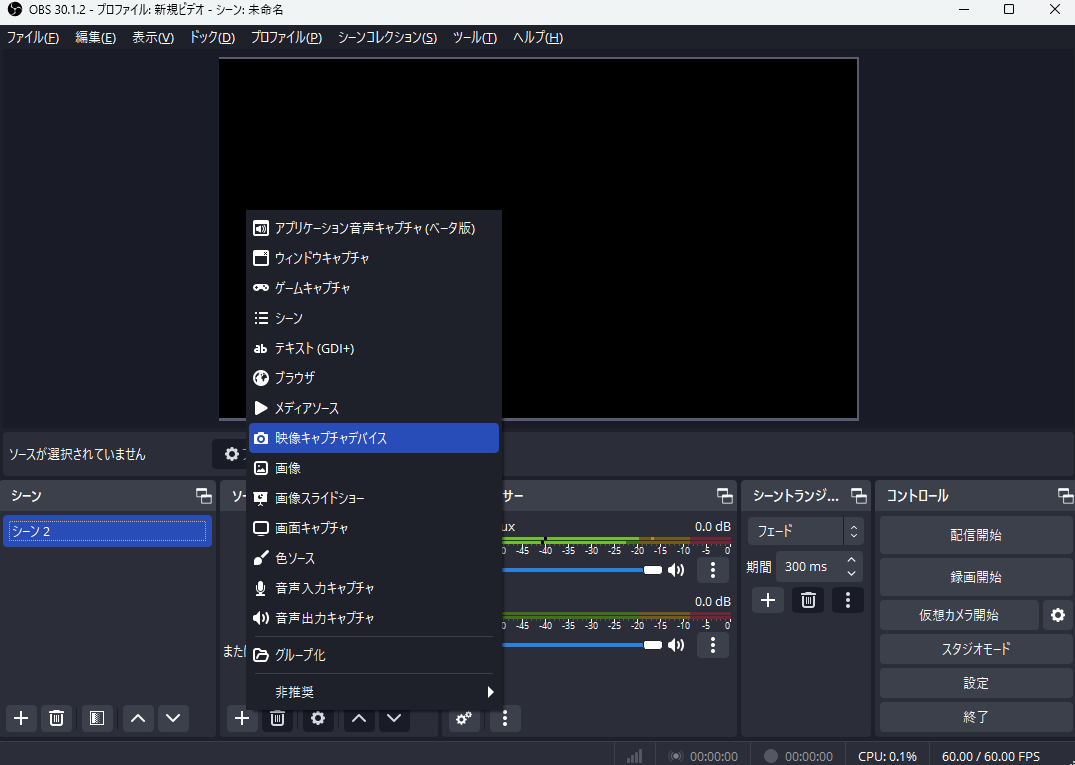The image size is (1075, 765).
Task: Mute the second mixer track speaker icon
Action: point(676,645)
